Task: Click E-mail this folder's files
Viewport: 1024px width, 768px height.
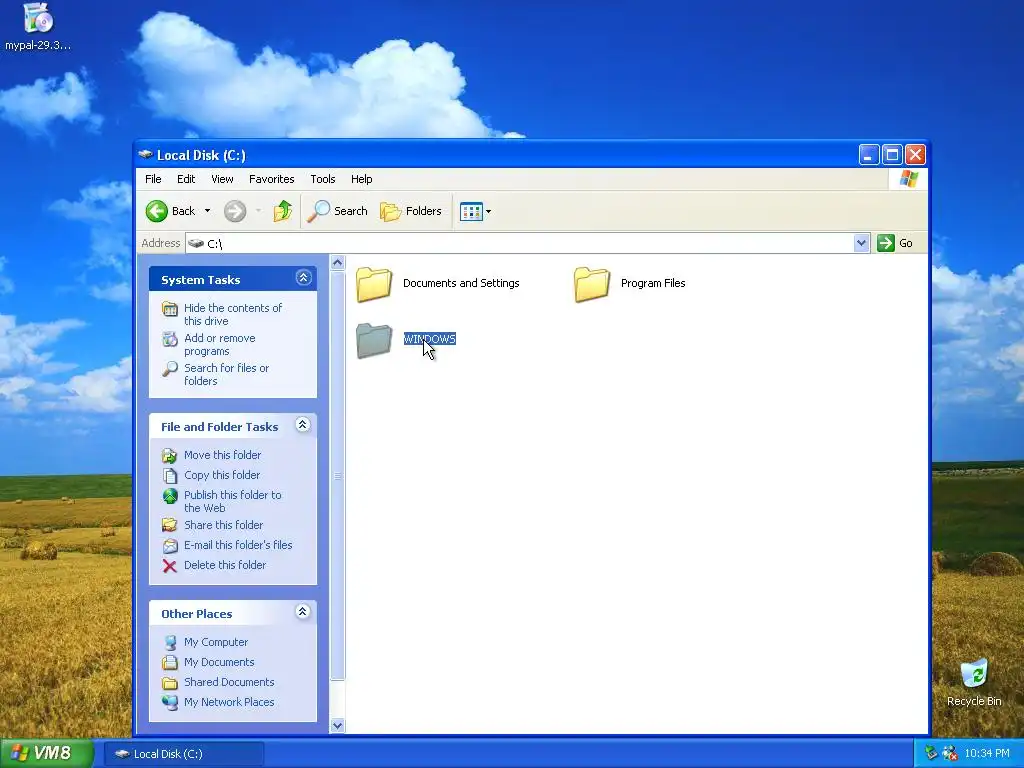Action: coord(238,545)
